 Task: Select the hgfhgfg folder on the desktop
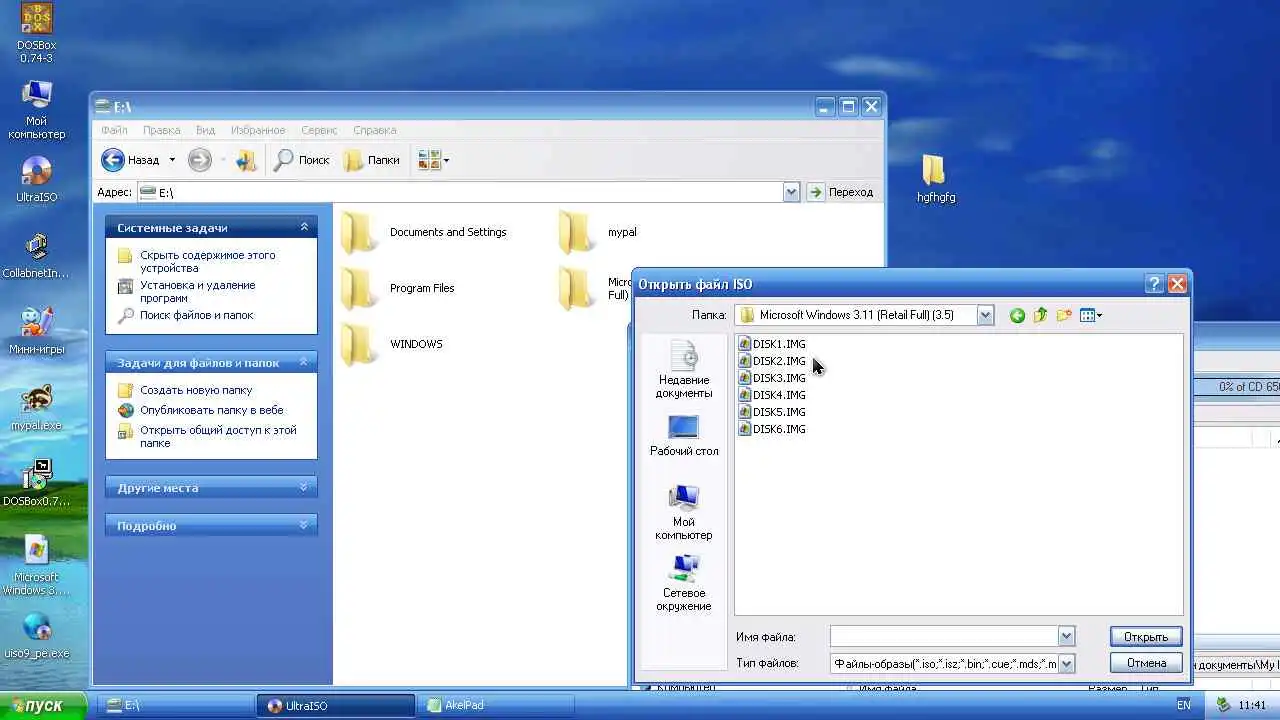click(936, 180)
